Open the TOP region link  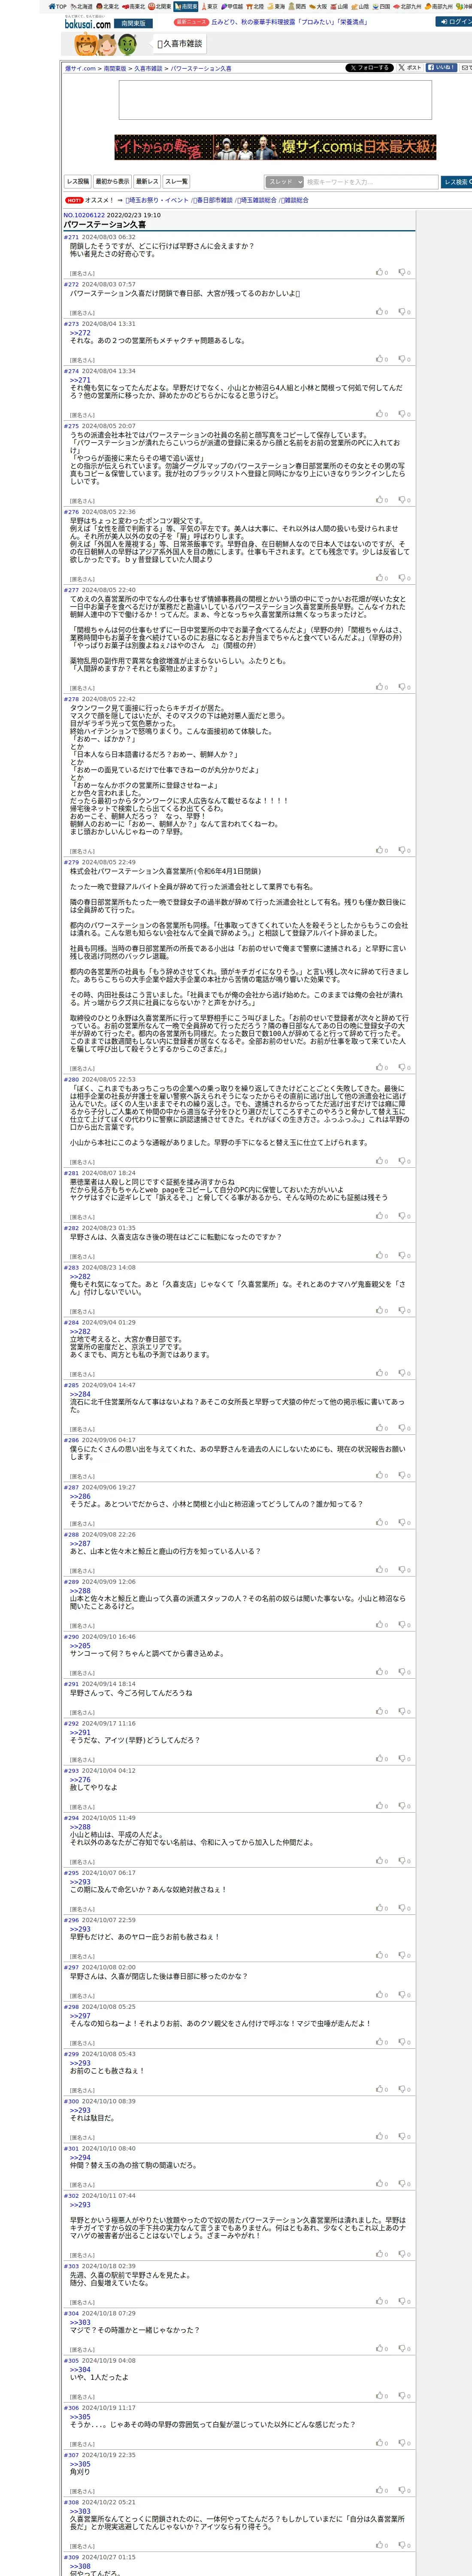click(57, 6)
